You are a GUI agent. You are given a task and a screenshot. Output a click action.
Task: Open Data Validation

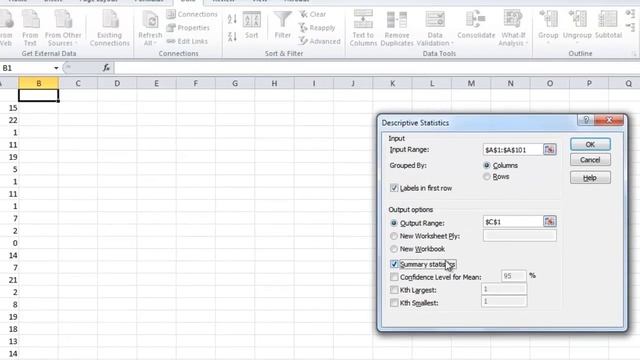coord(435,28)
